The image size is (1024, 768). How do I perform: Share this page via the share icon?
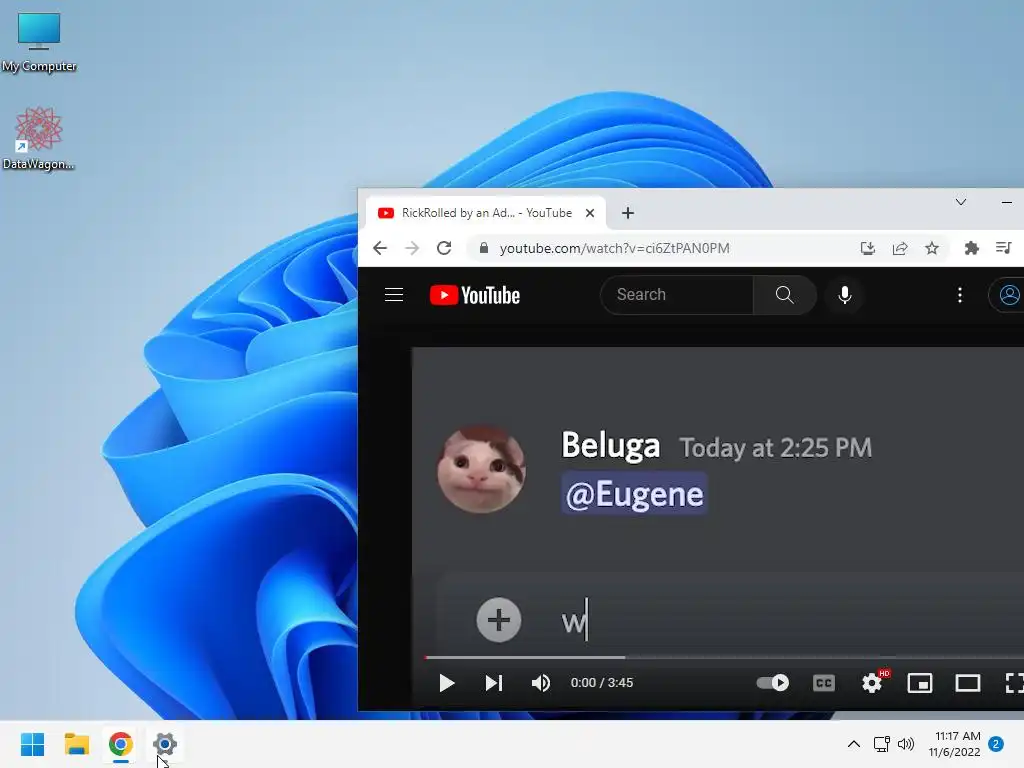point(900,248)
